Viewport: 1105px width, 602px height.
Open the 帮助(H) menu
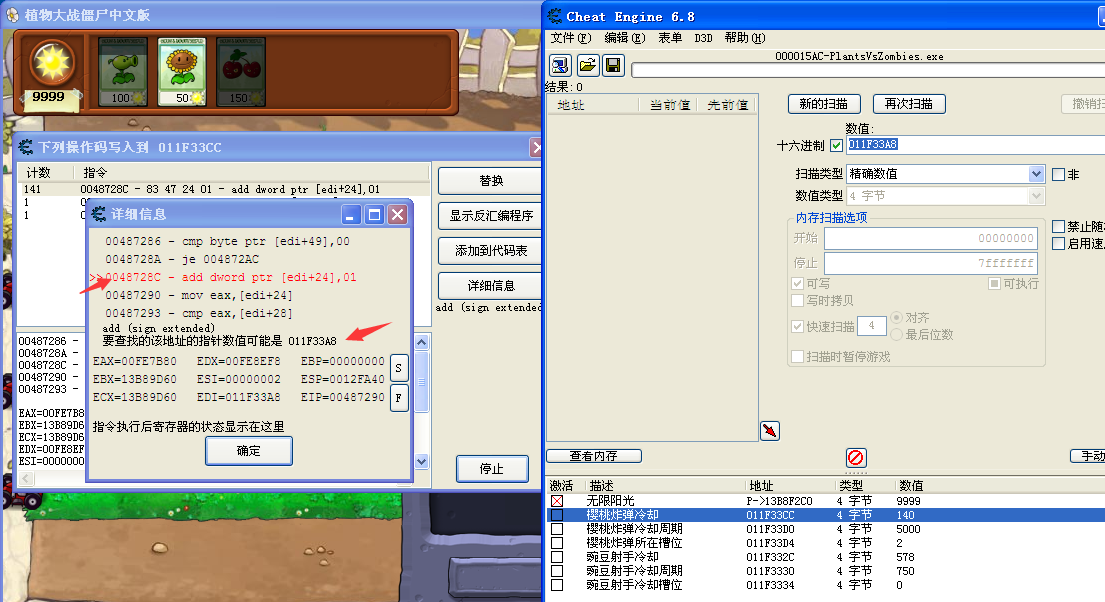pyautogui.click(x=745, y=38)
